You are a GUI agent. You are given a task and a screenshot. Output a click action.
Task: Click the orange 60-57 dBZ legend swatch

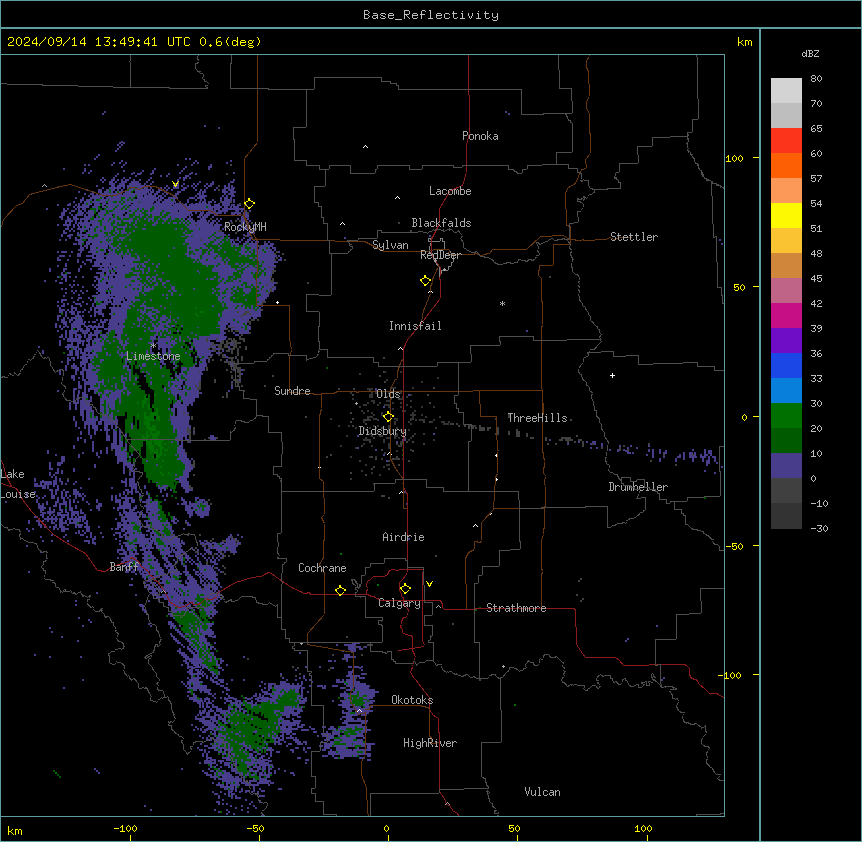point(786,165)
